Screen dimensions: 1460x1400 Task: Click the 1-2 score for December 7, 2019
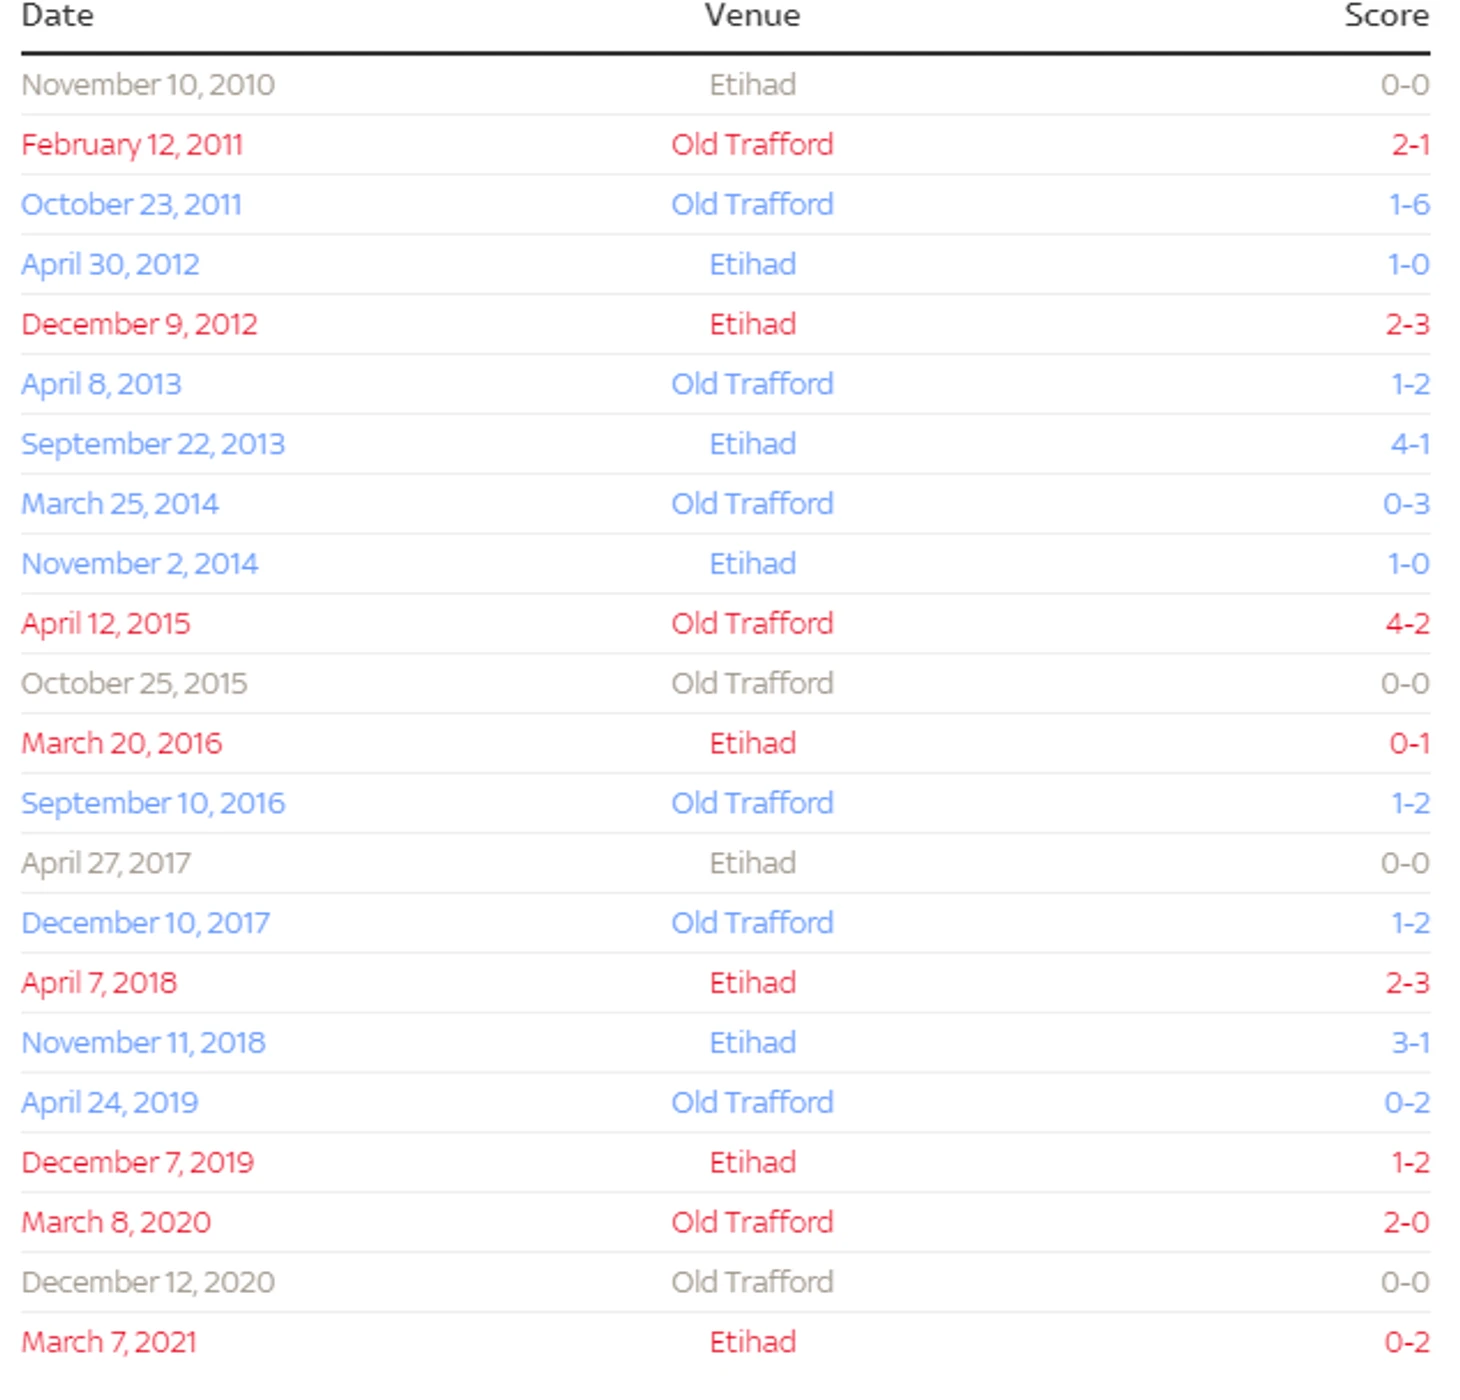(1410, 1163)
